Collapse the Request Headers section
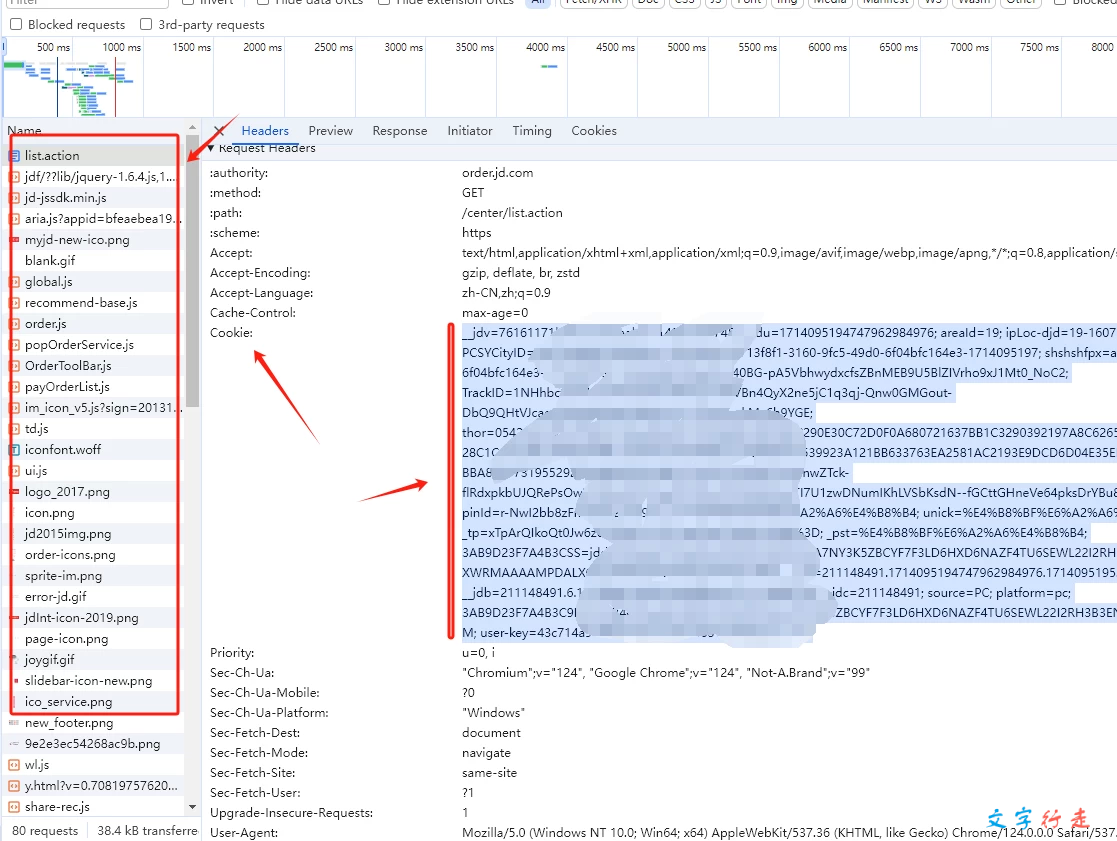 tap(211, 147)
